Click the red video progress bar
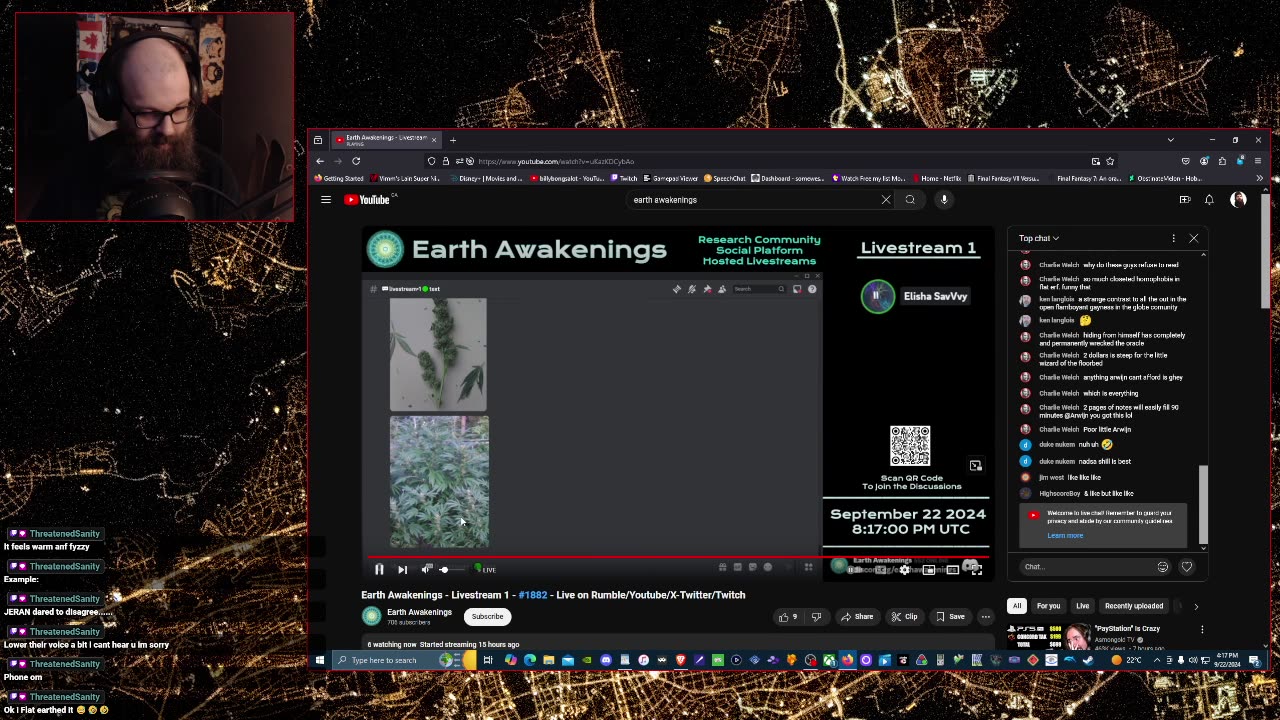This screenshot has width=1280, height=720. [x=678, y=557]
